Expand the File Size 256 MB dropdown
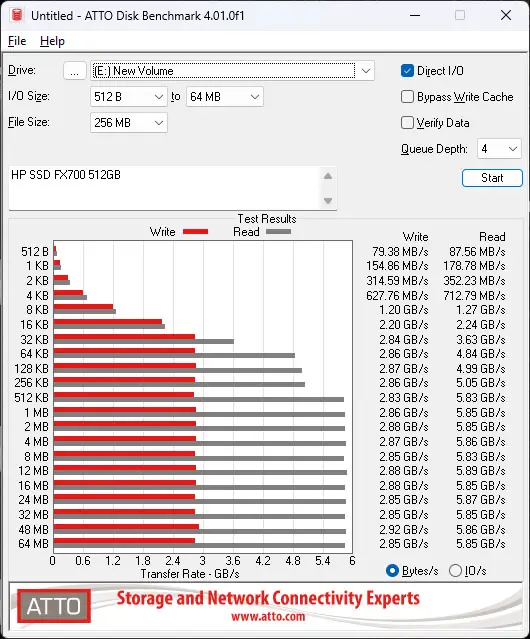This screenshot has width=530, height=639. [x=128, y=123]
